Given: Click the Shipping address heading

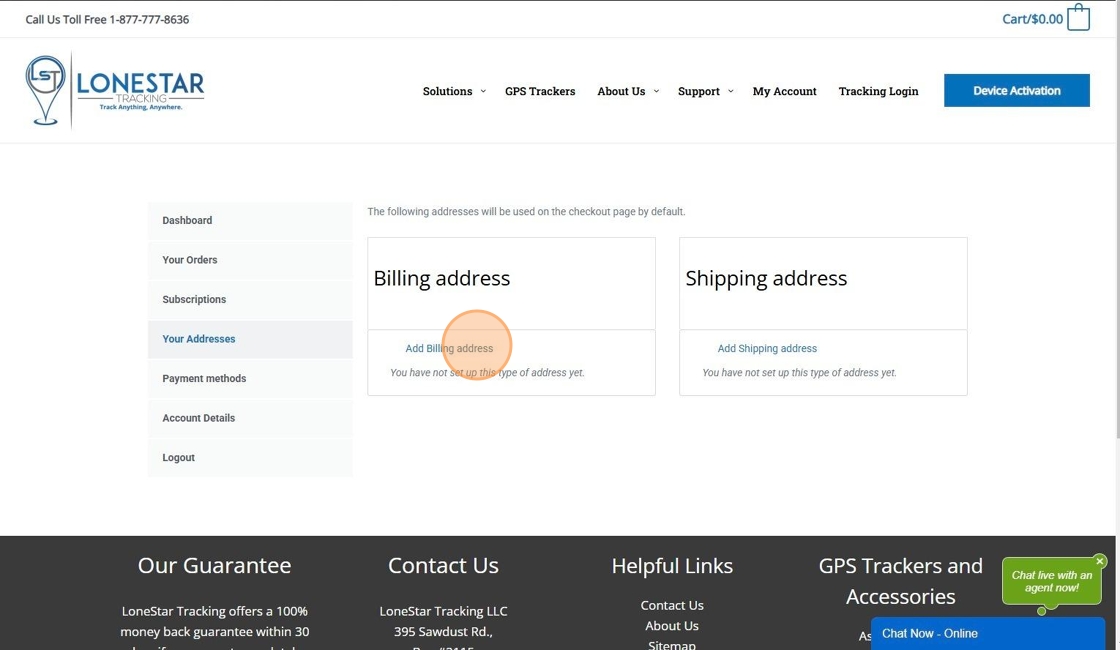Looking at the screenshot, I should point(766,279).
